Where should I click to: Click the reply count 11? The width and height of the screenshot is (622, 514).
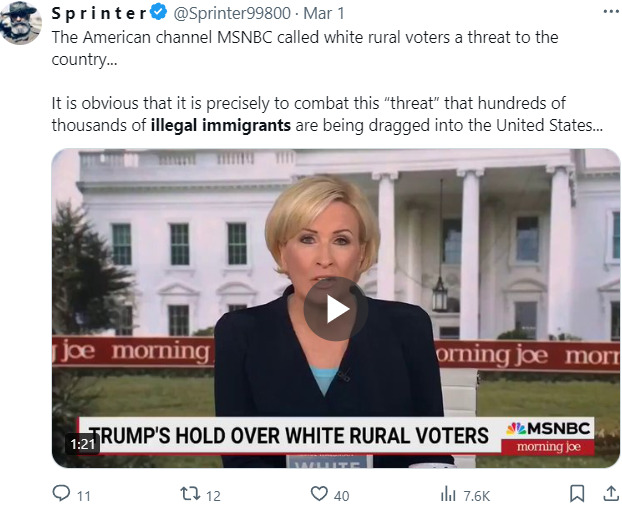pos(83,495)
